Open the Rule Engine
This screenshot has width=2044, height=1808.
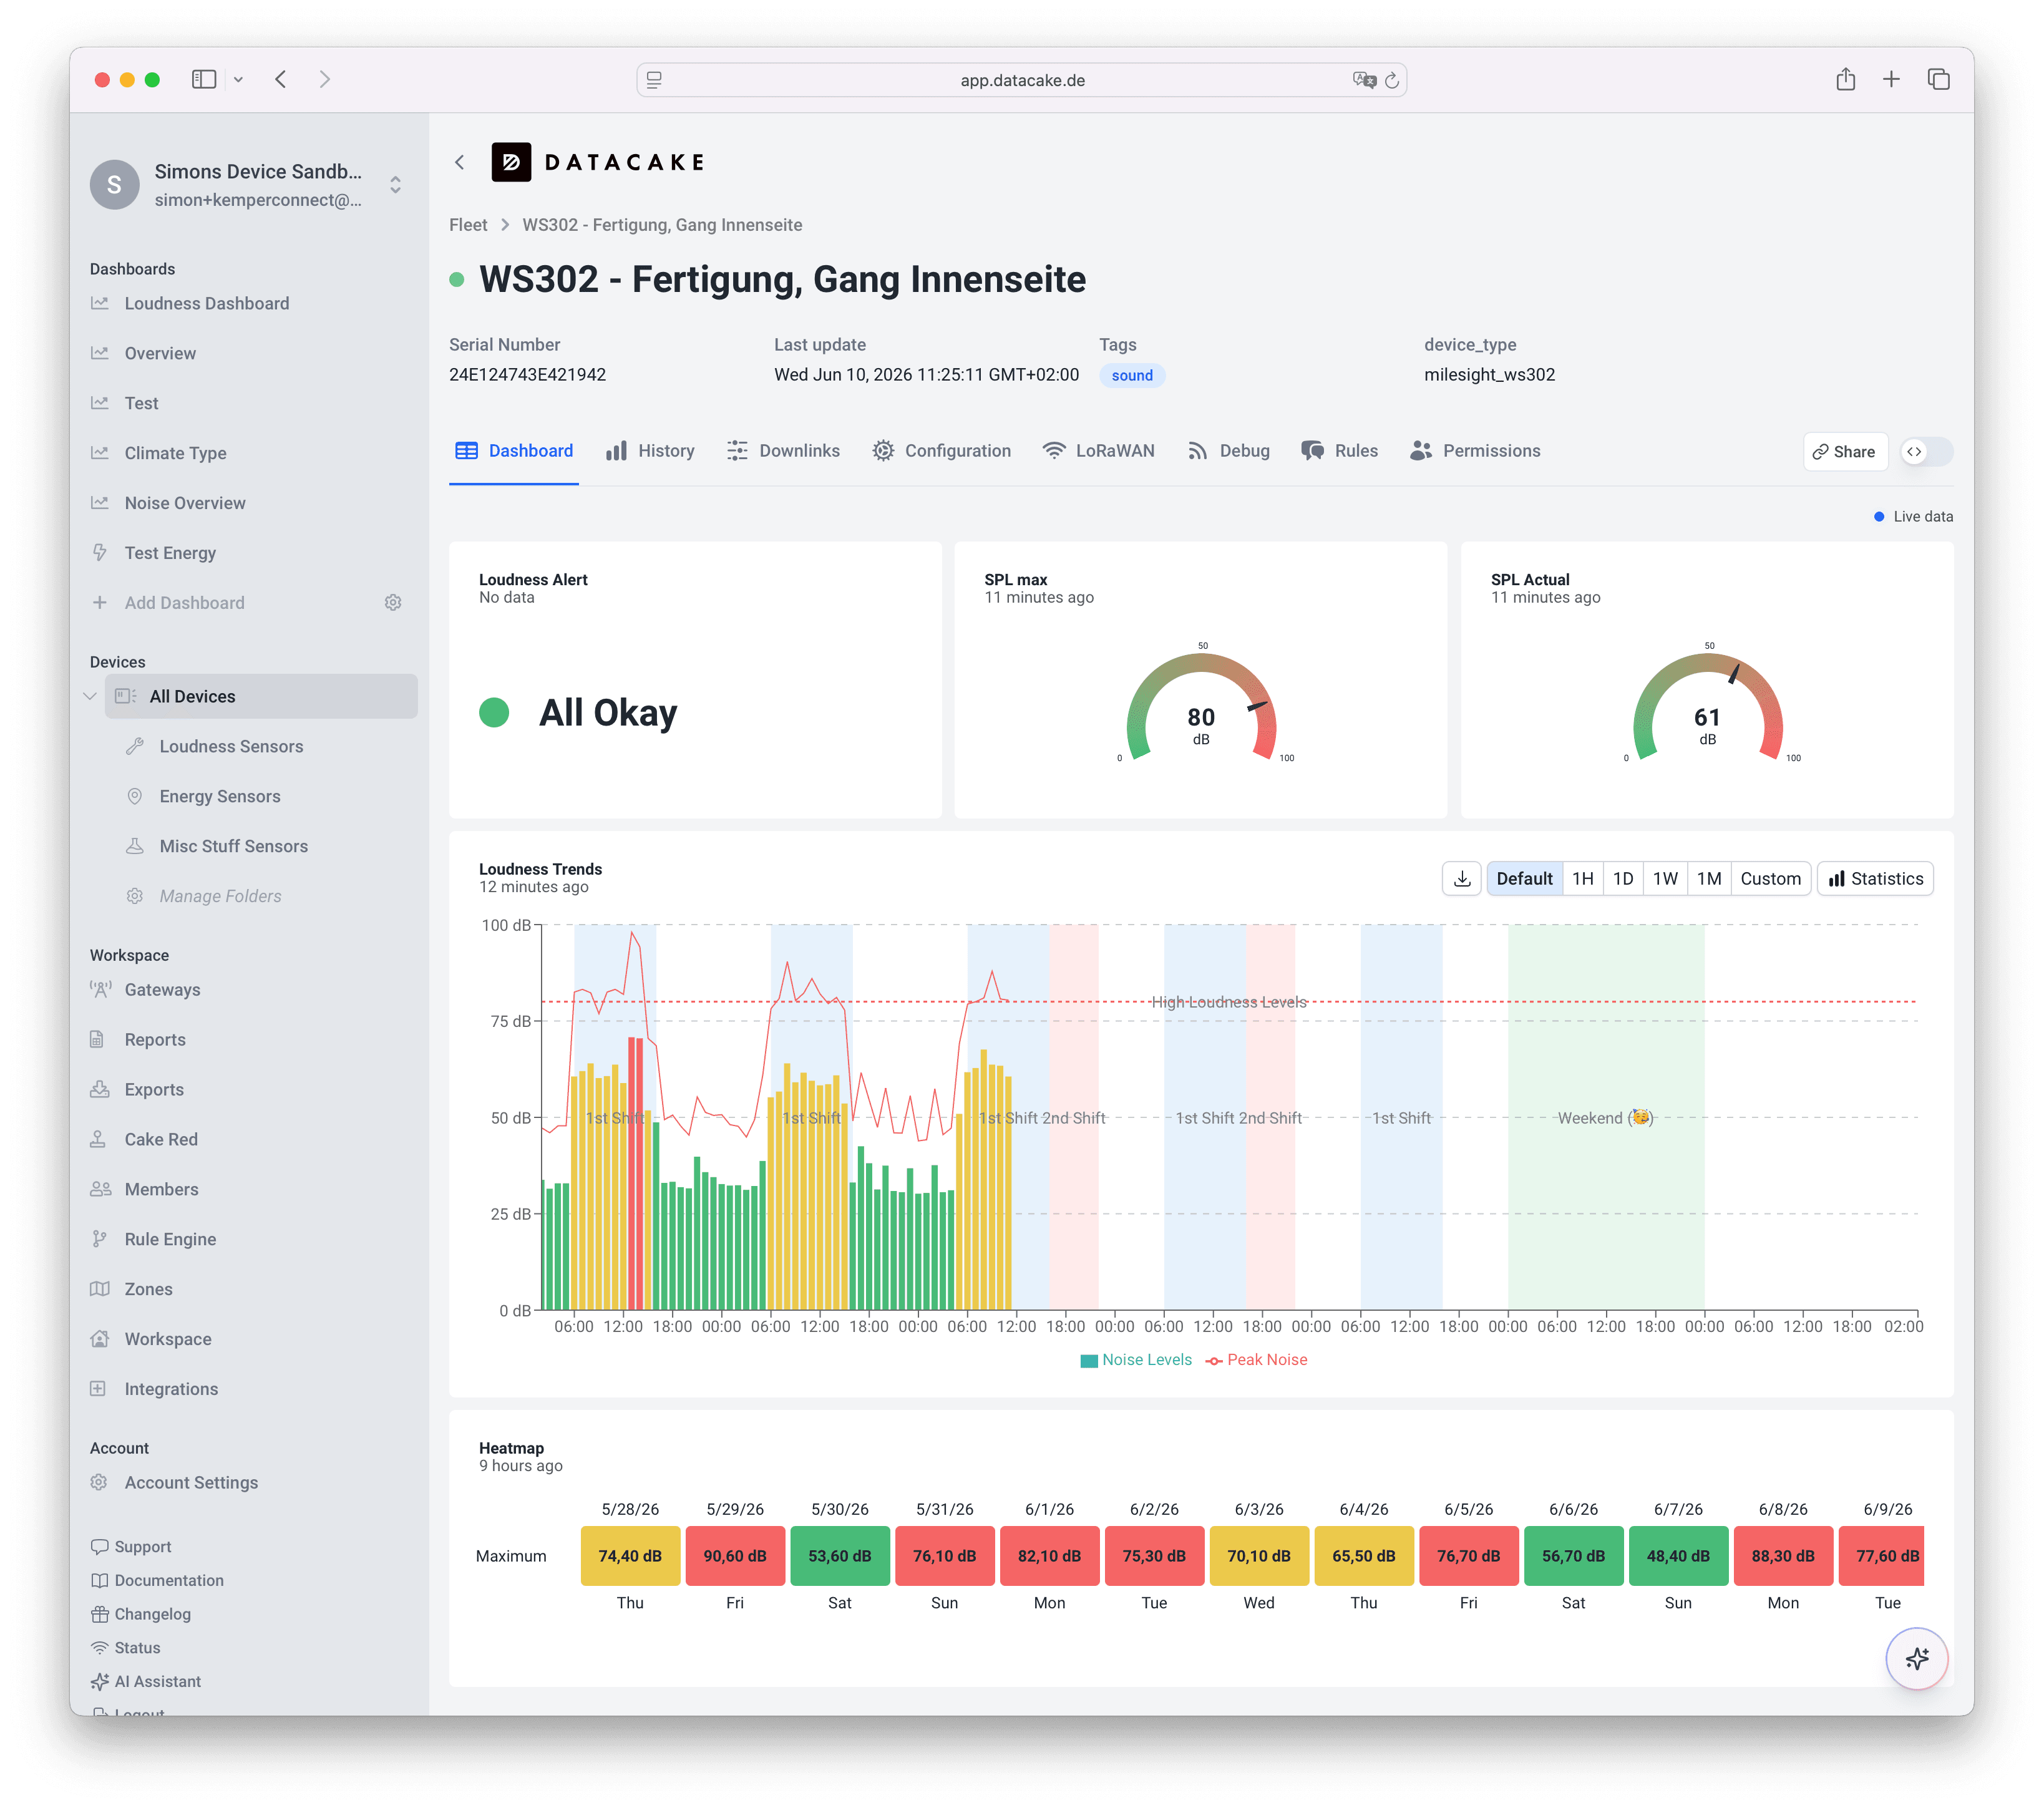click(170, 1240)
